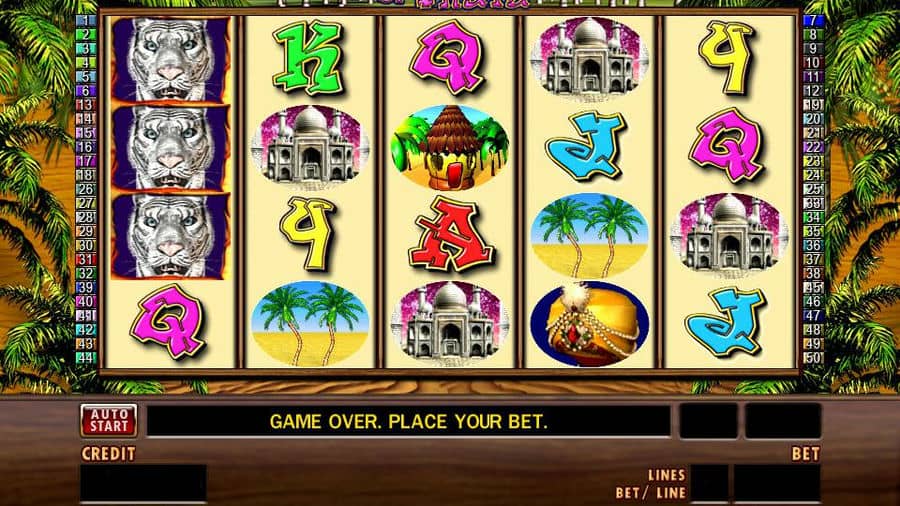The height and width of the screenshot is (506, 900).
Task: Click the yellow 9 symbol on reel five
Action: coord(727,57)
